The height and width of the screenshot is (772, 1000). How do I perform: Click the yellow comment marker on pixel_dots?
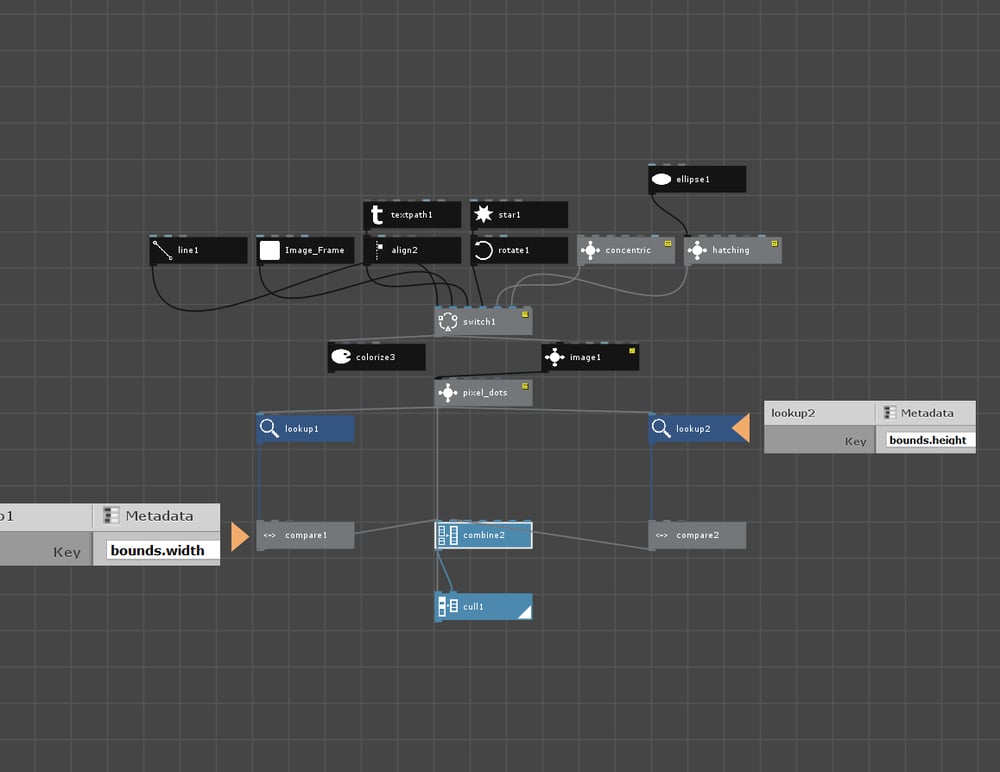coord(526,386)
